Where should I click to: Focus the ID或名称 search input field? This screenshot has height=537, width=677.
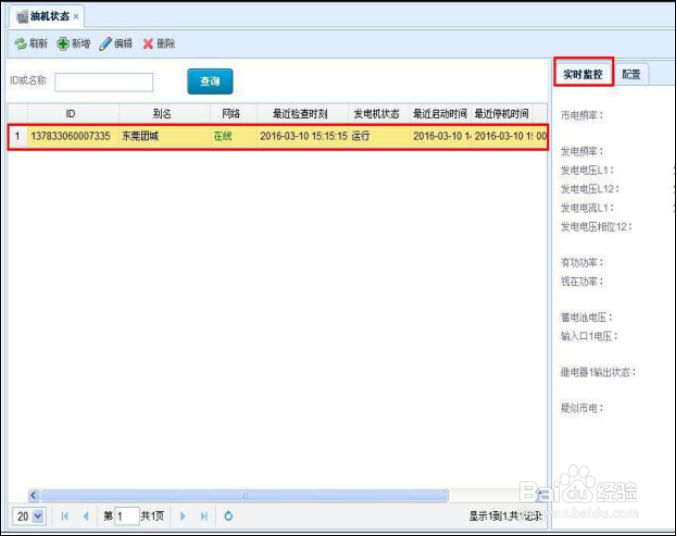(x=104, y=82)
